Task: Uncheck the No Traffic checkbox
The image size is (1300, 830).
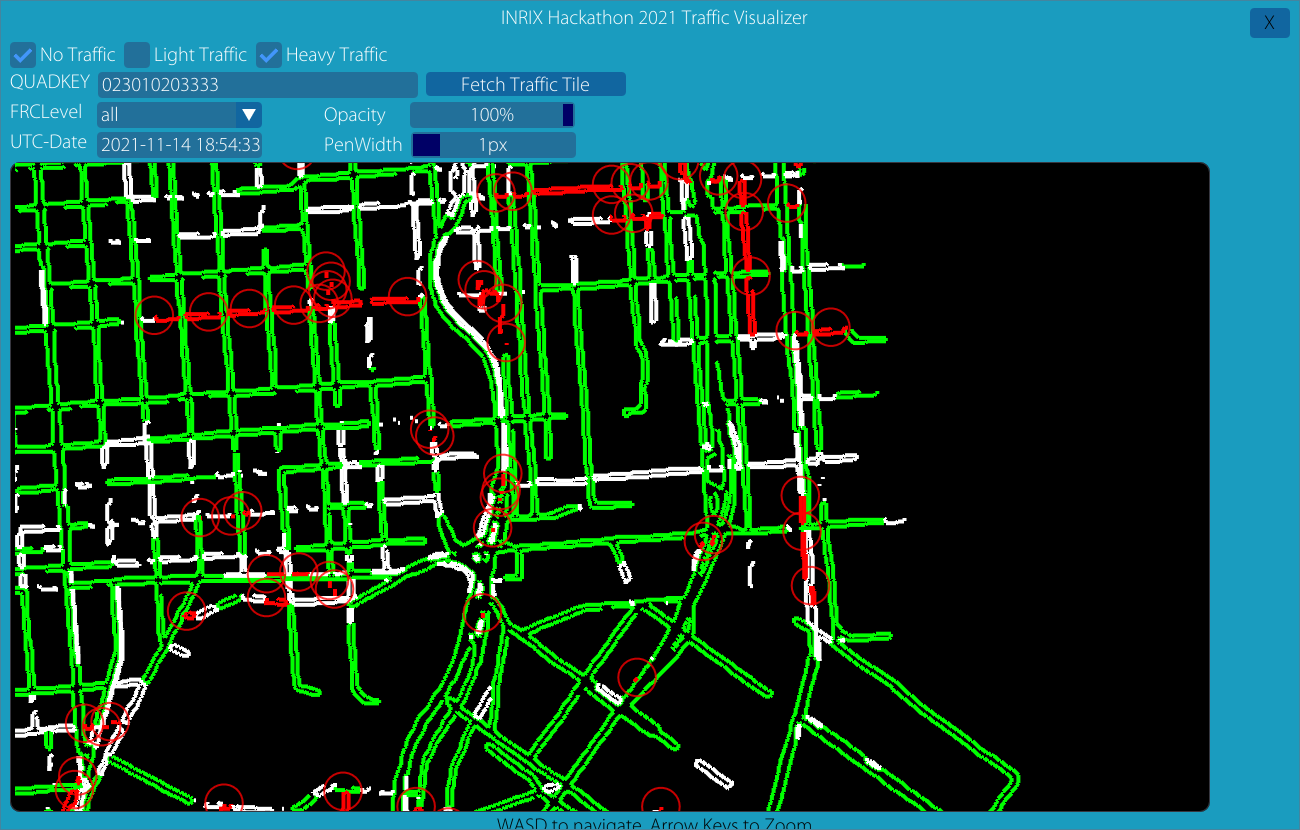Action: 23,55
